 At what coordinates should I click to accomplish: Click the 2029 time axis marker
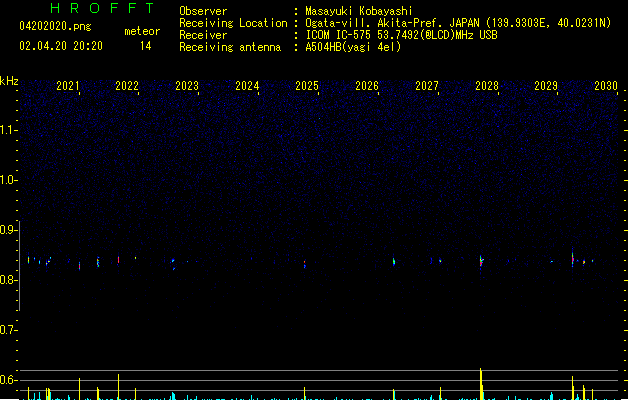pyautogui.click(x=546, y=86)
